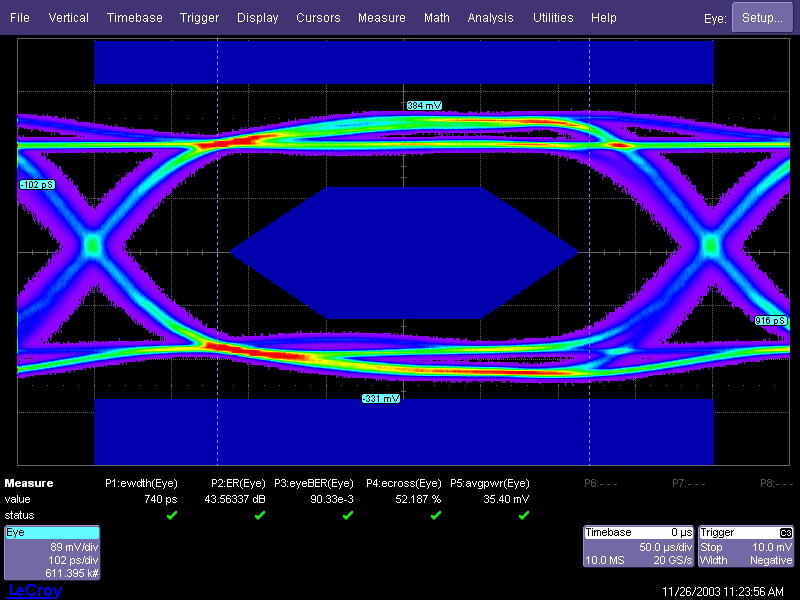Open the Eye trace descriptor box

coord(52,553)
